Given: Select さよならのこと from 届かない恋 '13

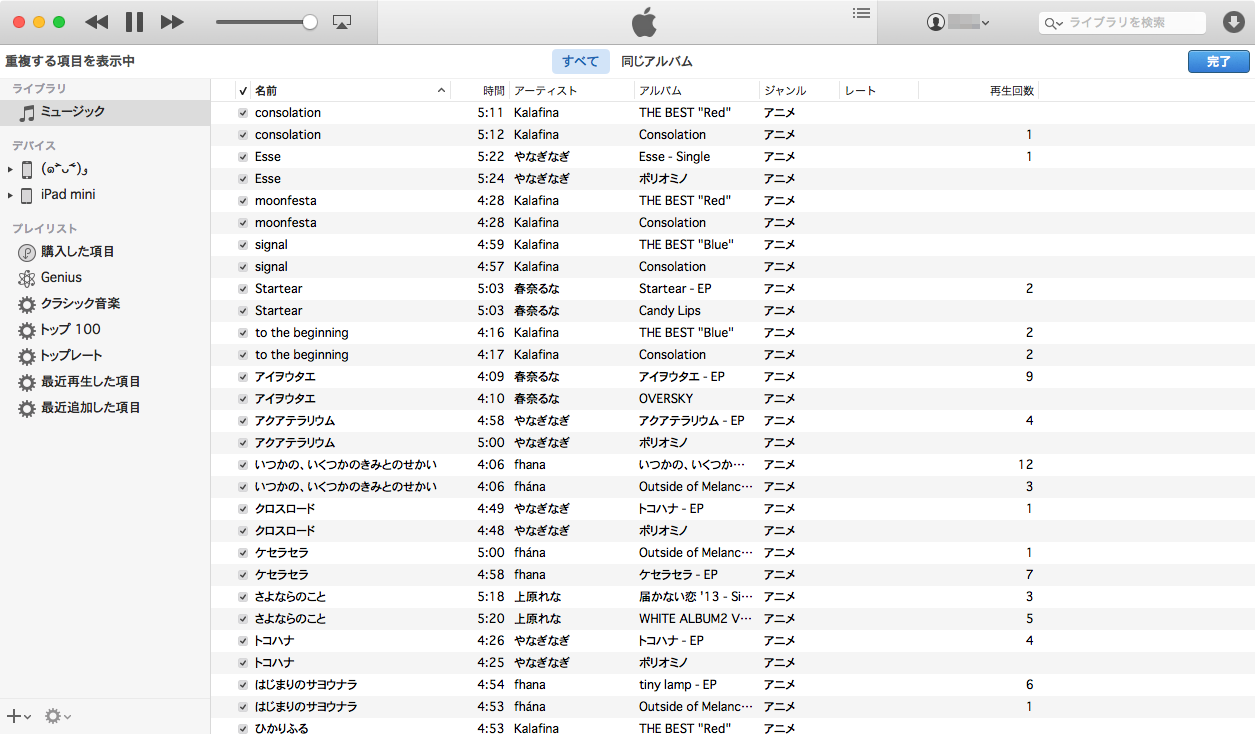Looking at the screenshot, I should click(x=732, y=597).
